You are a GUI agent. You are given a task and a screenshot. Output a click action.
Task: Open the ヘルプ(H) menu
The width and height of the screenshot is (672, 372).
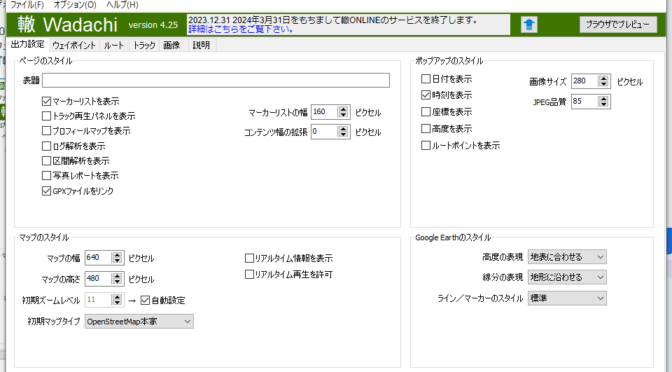pos(122,5)
